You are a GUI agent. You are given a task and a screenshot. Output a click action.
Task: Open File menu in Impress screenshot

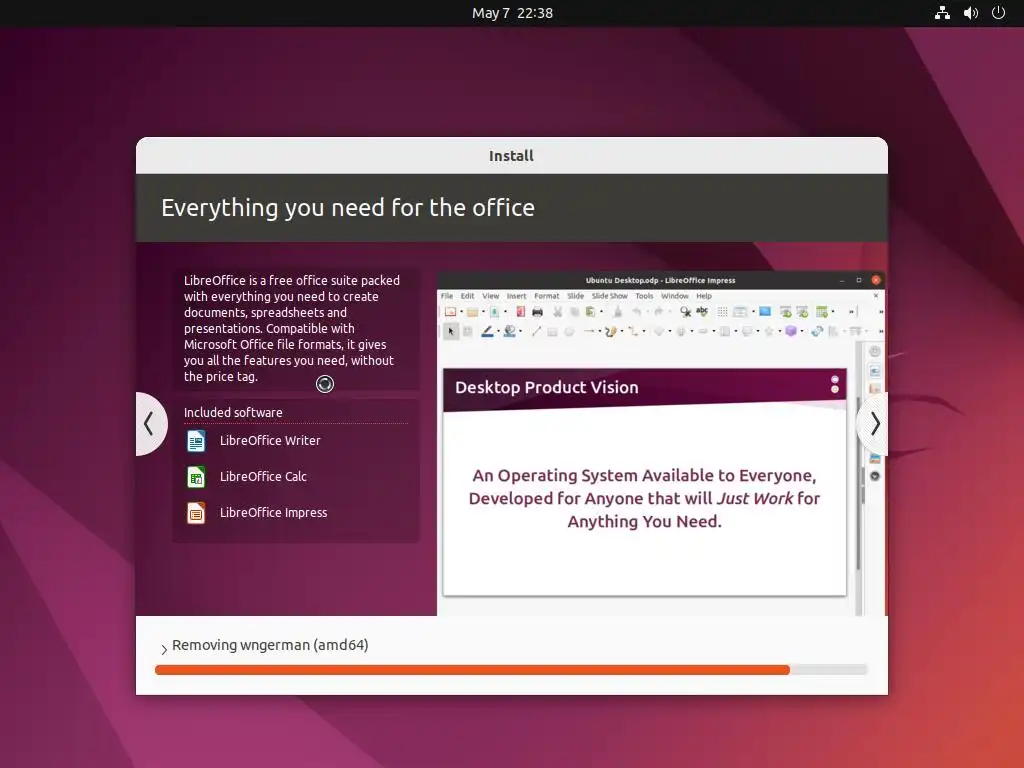point(447,296)
